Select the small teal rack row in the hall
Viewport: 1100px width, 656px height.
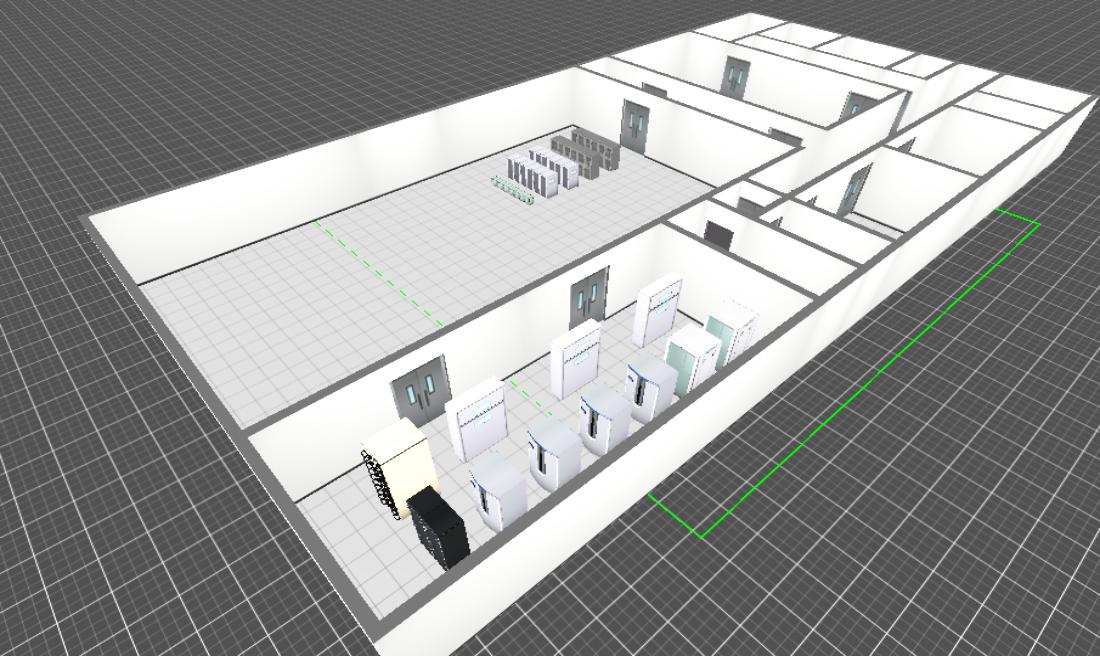(514, 189)
